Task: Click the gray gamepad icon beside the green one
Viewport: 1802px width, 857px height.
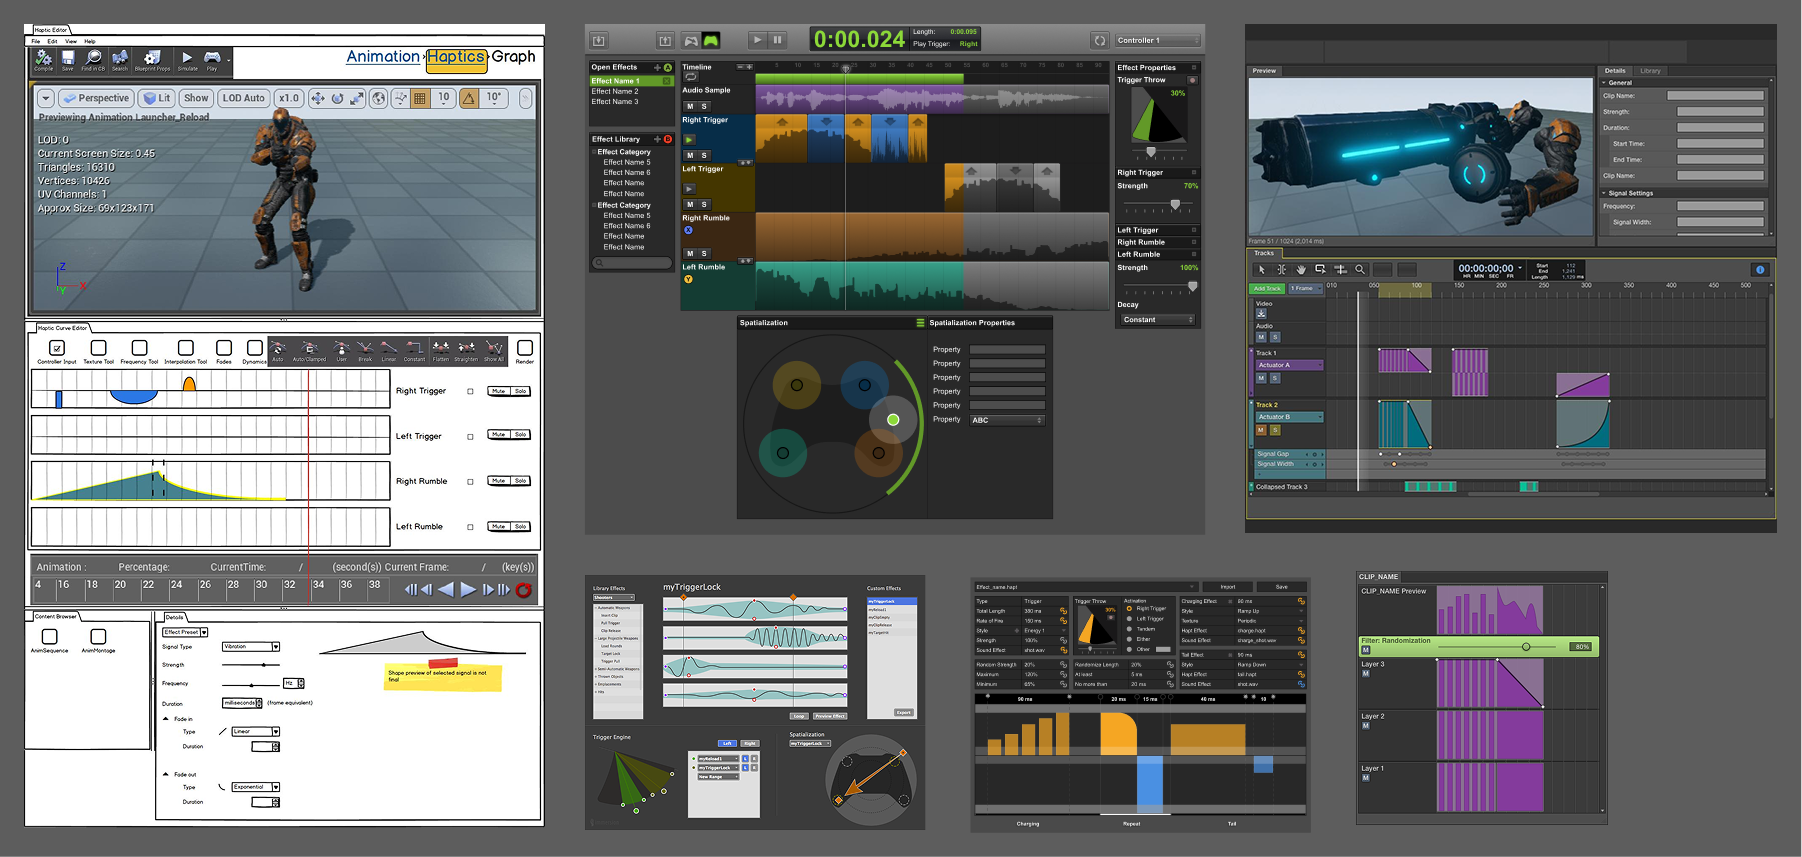Action: coord(691,40)
